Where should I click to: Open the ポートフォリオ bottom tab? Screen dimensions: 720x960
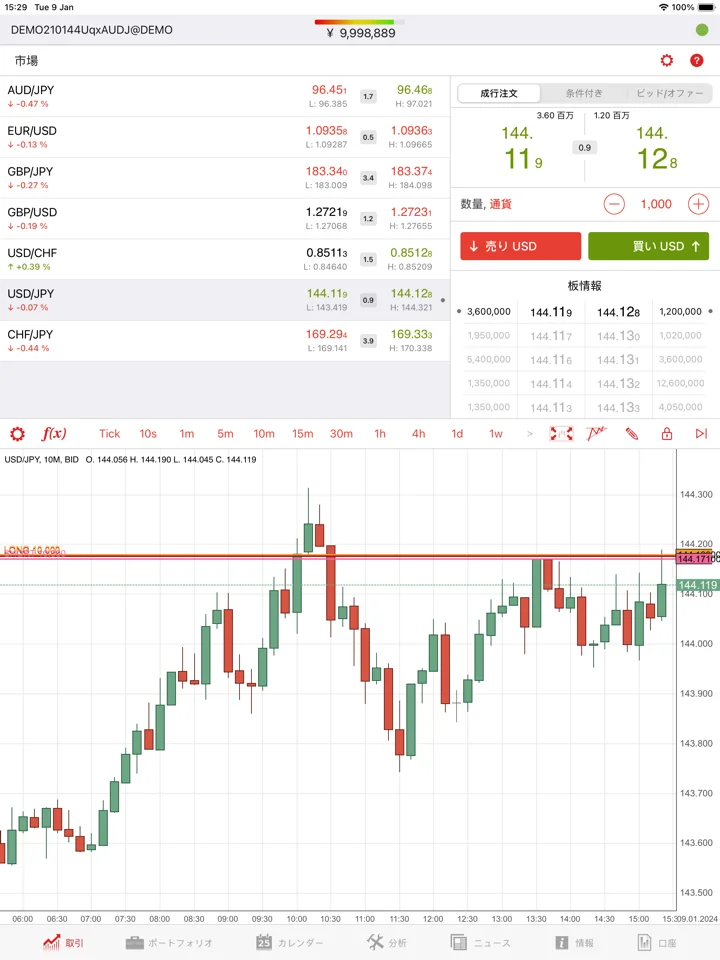click(169, 943)
